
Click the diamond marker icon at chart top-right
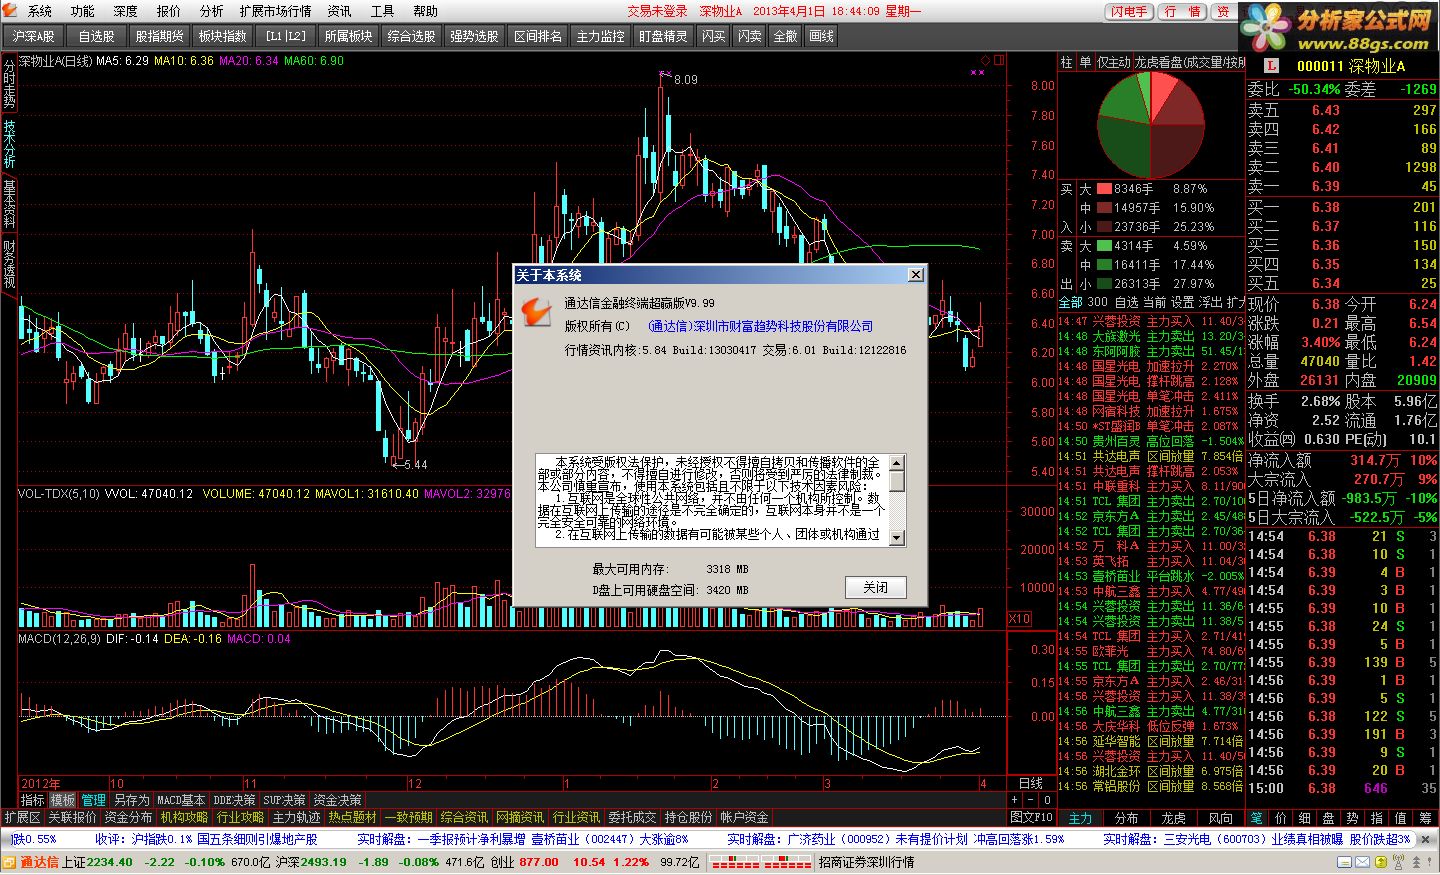(x=984, y=62)
